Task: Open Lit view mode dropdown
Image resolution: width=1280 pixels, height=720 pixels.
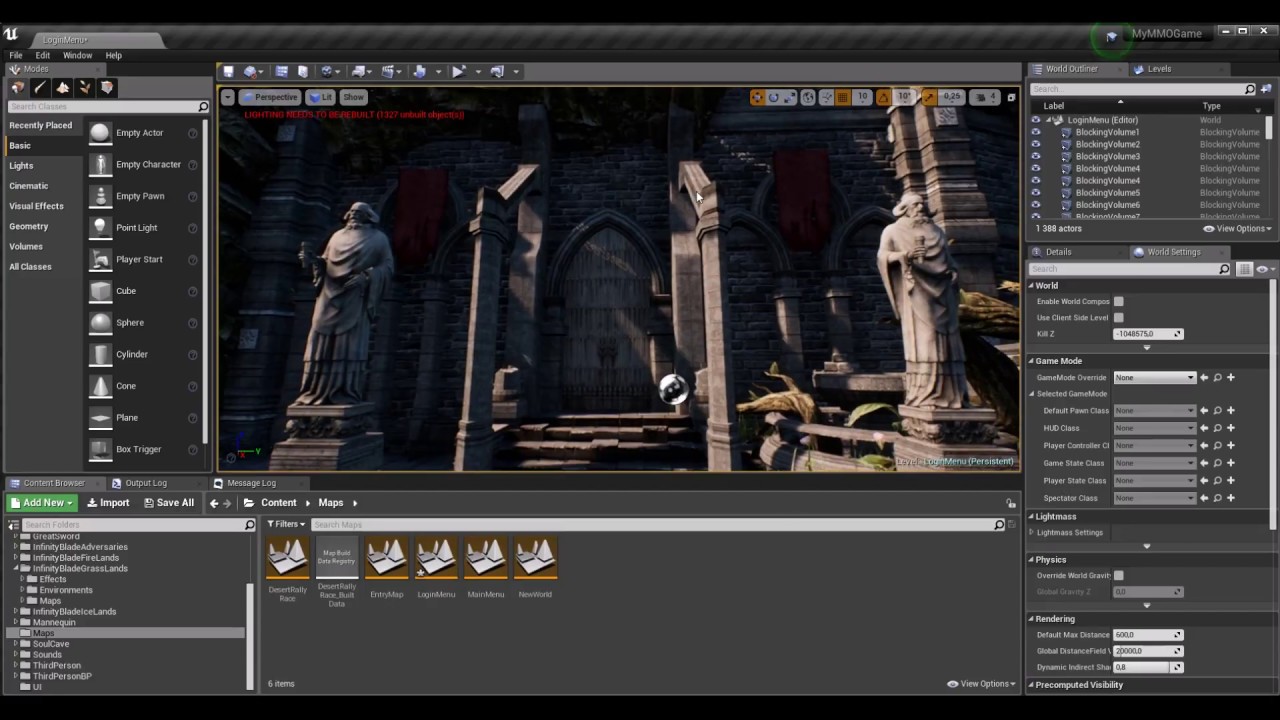Action: pos(321,97)
